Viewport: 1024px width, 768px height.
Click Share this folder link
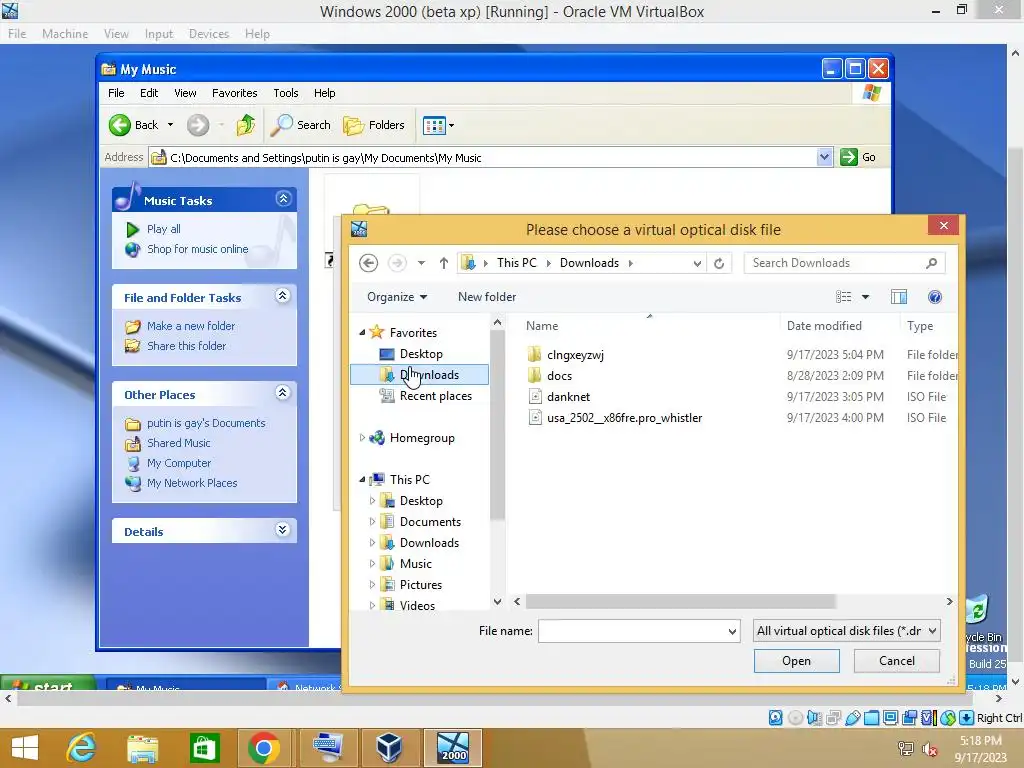coord(186,346)
